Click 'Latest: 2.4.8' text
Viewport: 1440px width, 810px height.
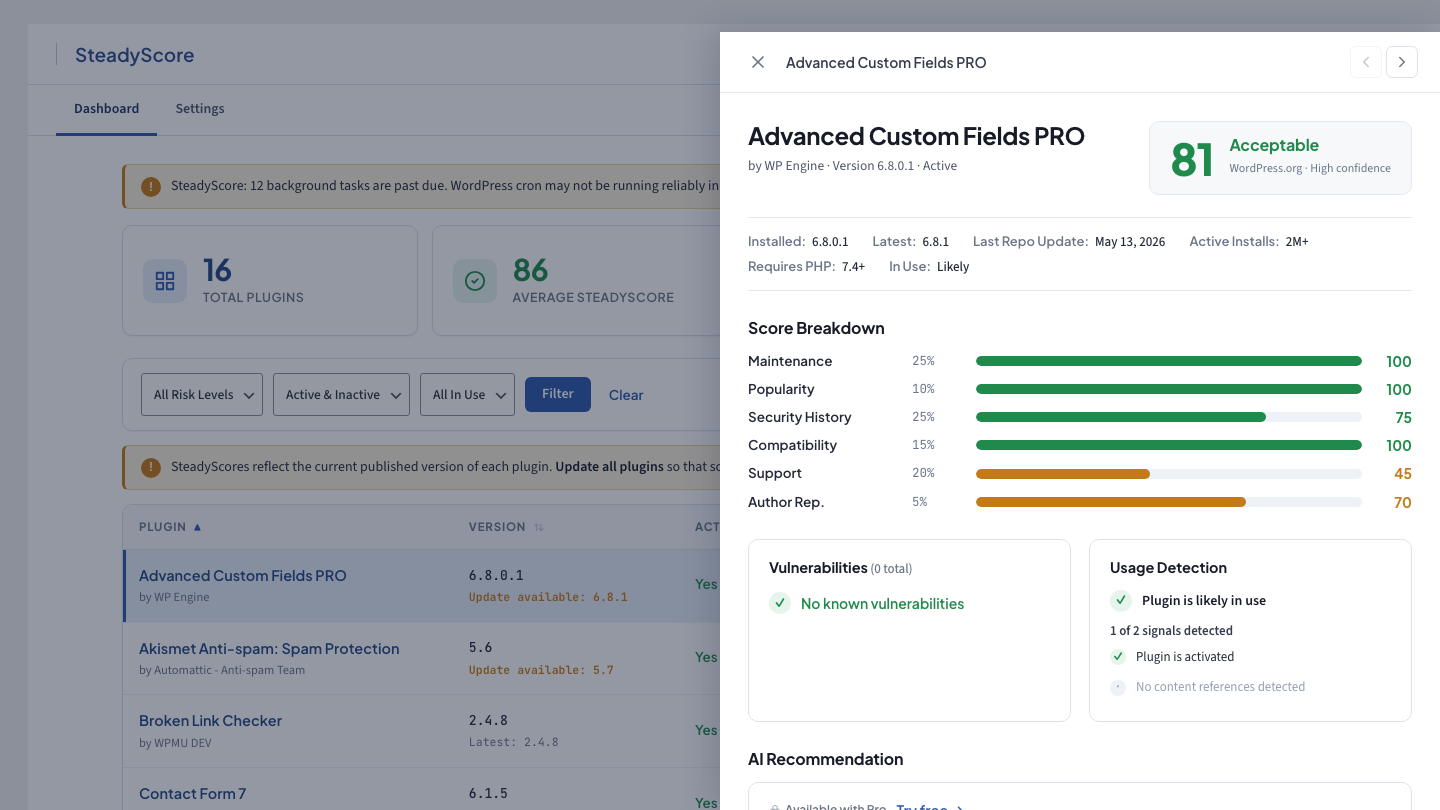coord(514,743)
